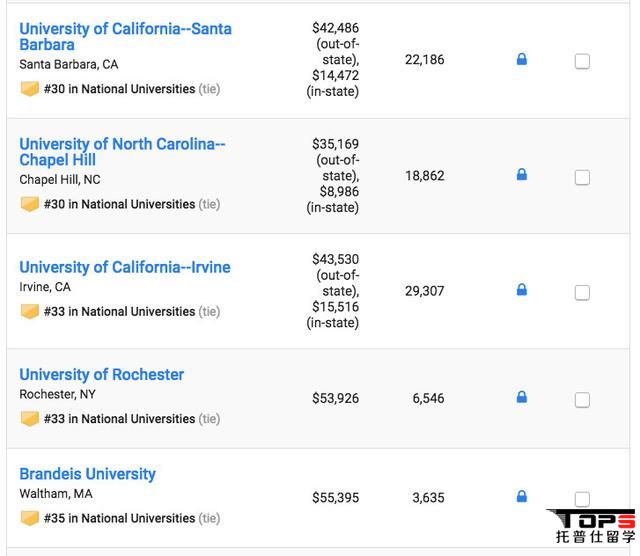Open University of North Carolina--Chapel Hill link
Viewport: 640px width, 556px height.
[122, 152]
